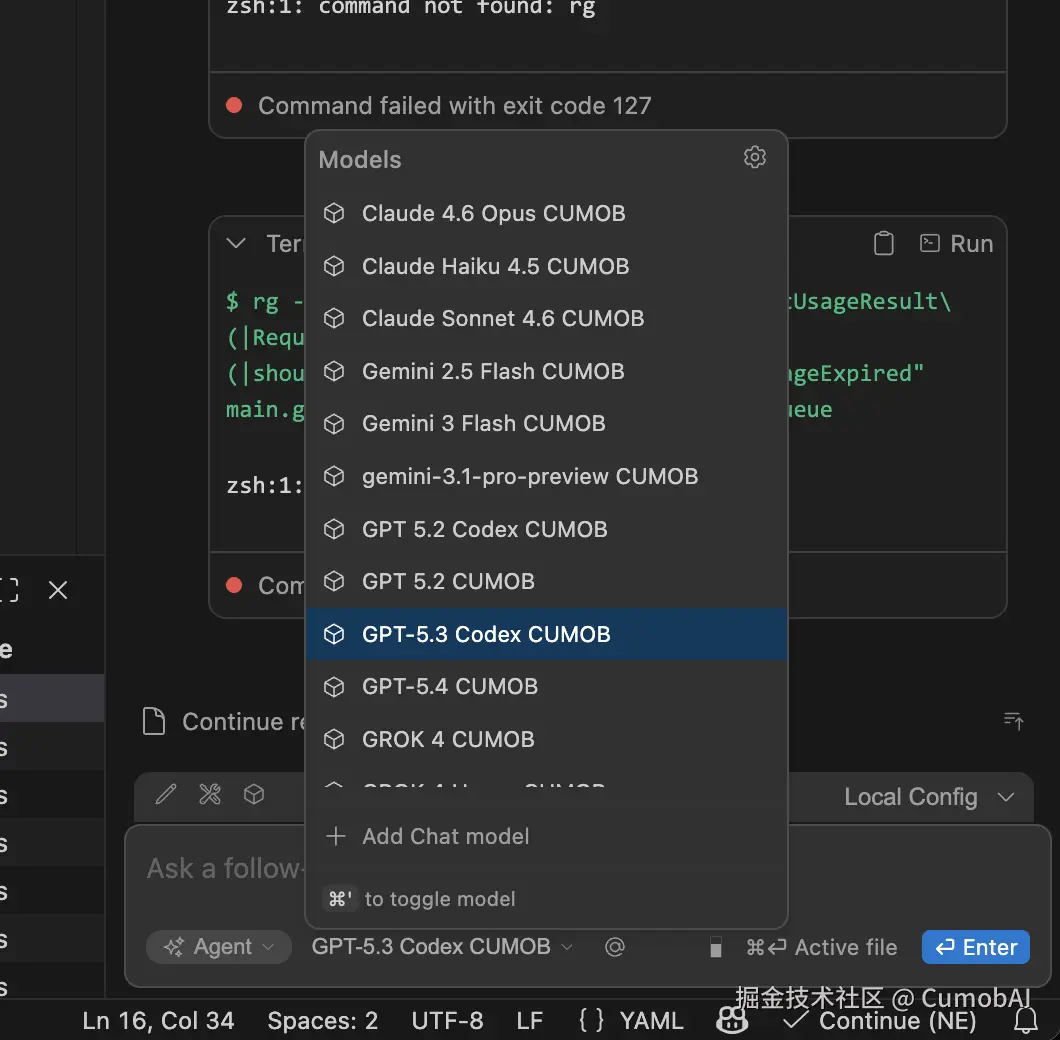The height and width of the screenshot is (1040, 1060).
Task: Select highlighted GPT-5.3 Codex CUMOB entry
Action: tap(546, 634)
